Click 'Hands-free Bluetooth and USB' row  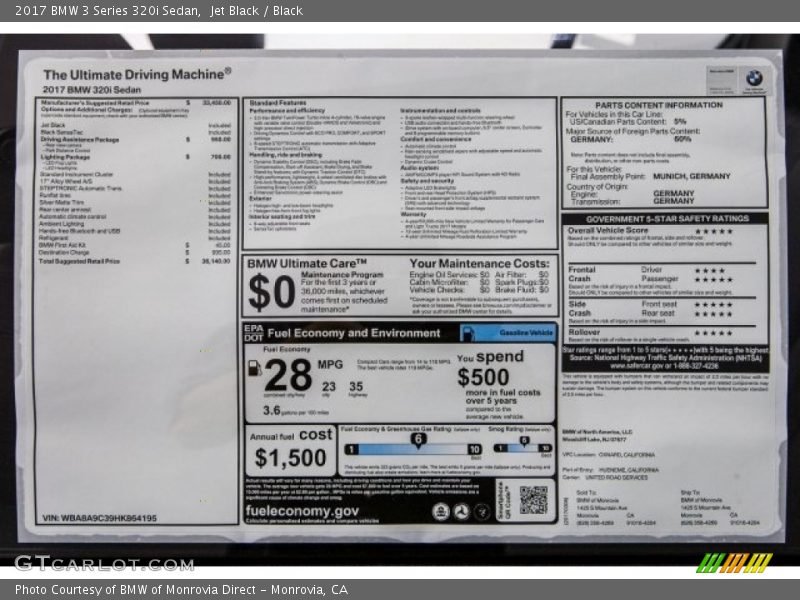point(135,231)
